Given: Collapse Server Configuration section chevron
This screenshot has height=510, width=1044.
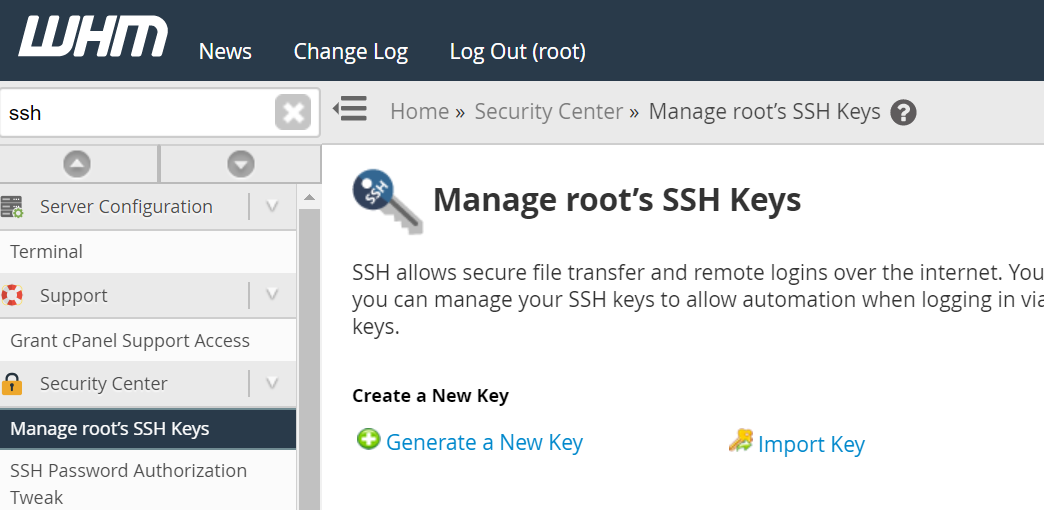Looking at the screenshot, I should 272,206.
